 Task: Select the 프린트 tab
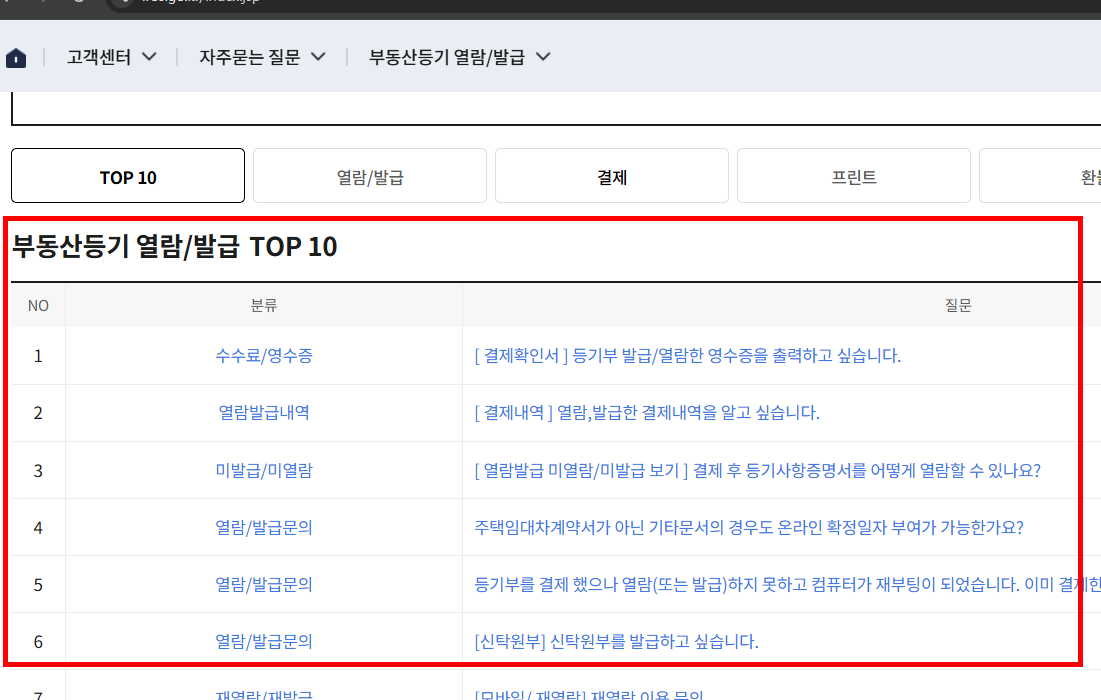coord(853,175)
